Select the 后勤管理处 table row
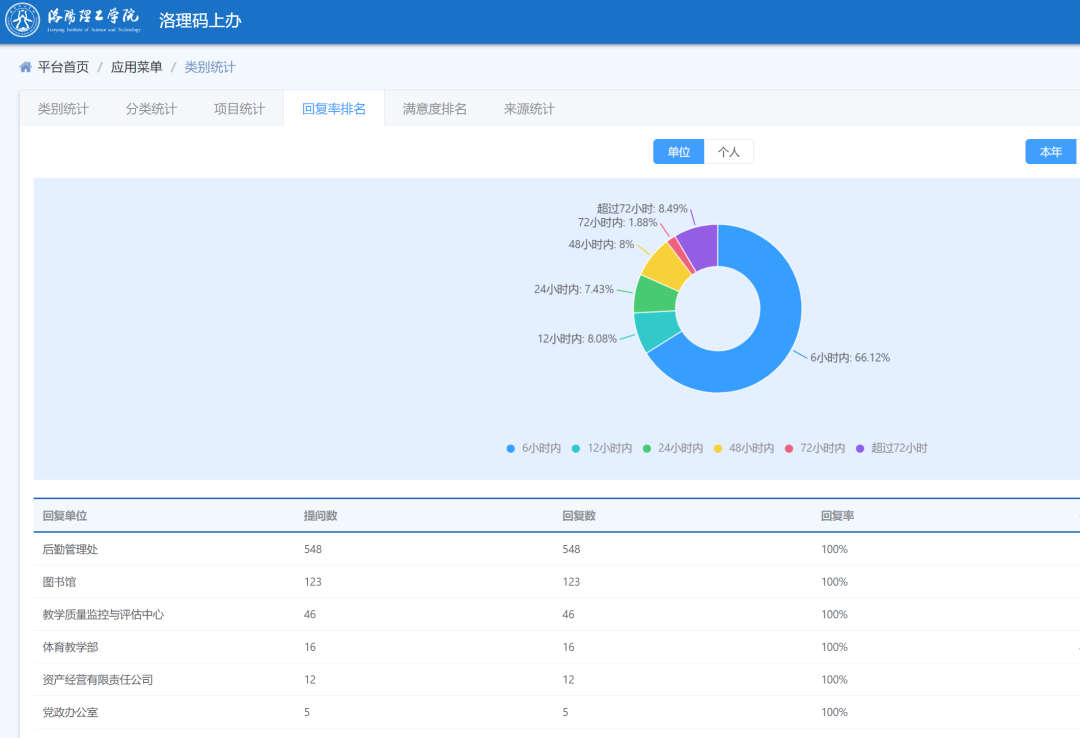The image size is (1080, 738). [x=70, y=549]
